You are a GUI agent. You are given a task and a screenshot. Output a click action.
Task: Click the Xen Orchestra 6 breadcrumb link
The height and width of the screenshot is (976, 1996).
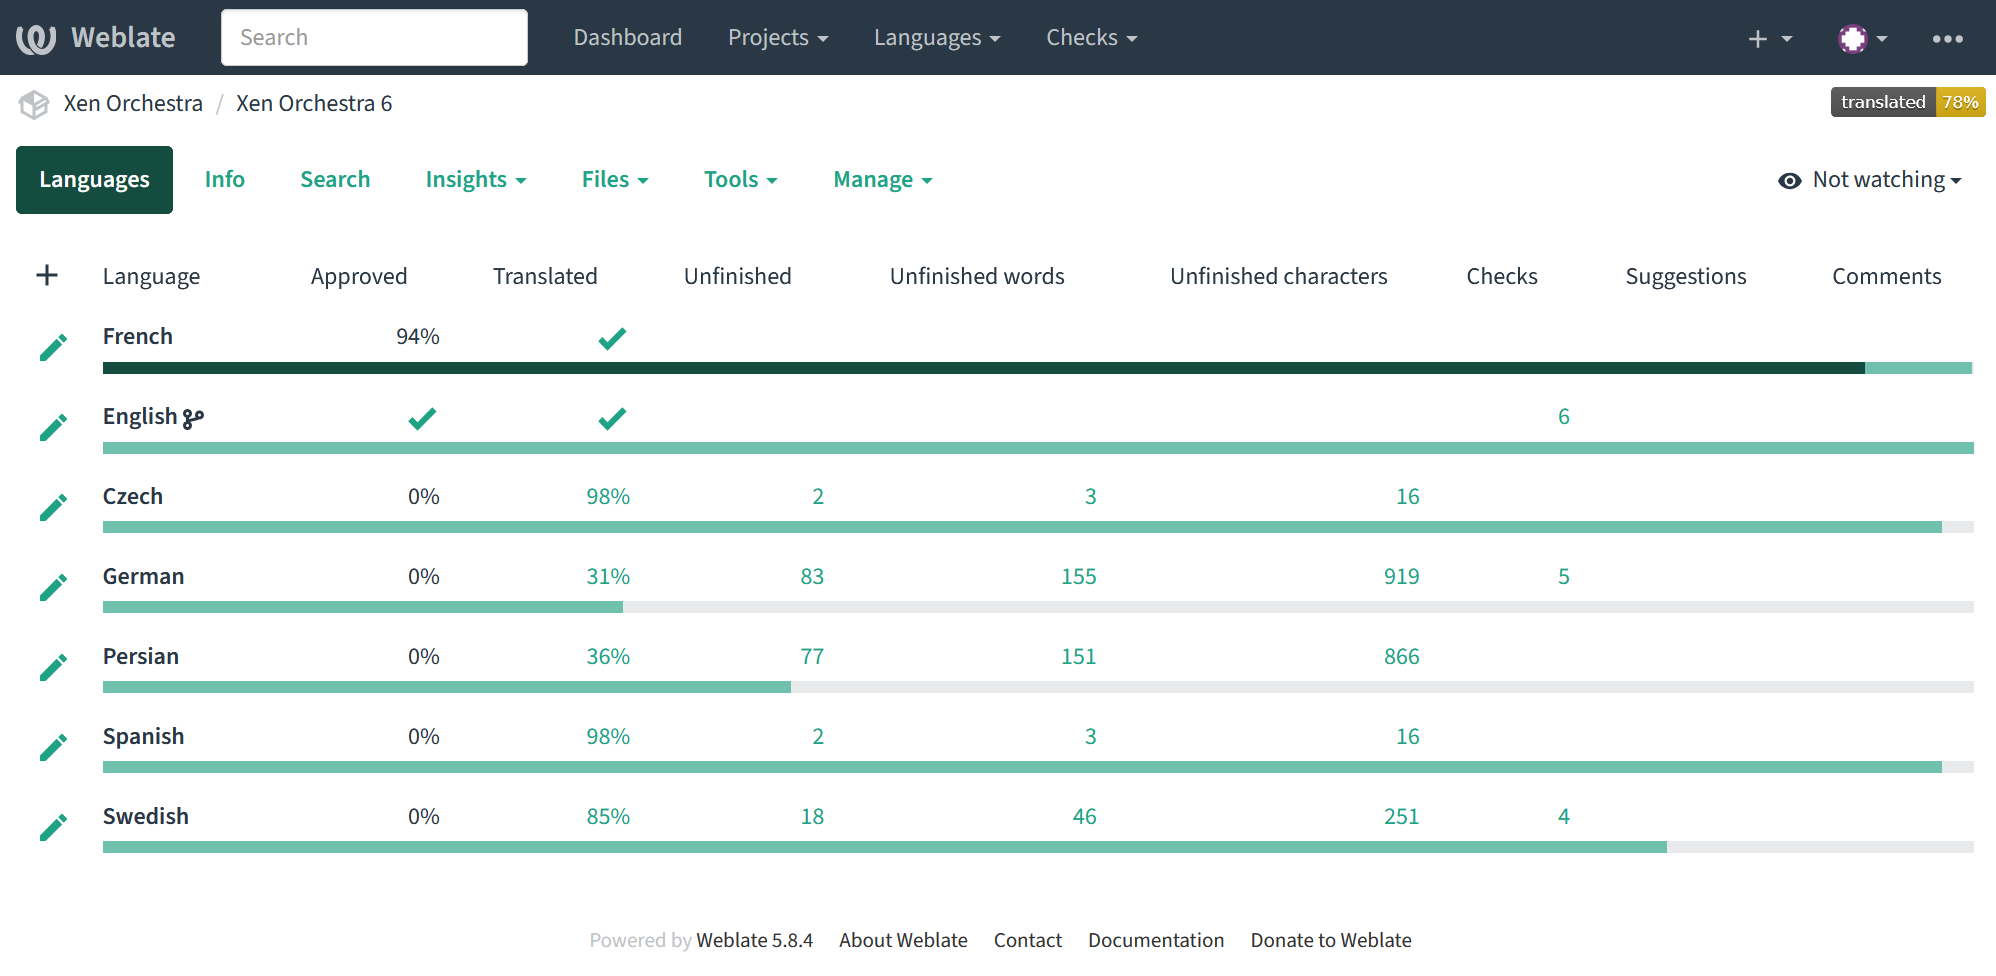pos(314,104)
